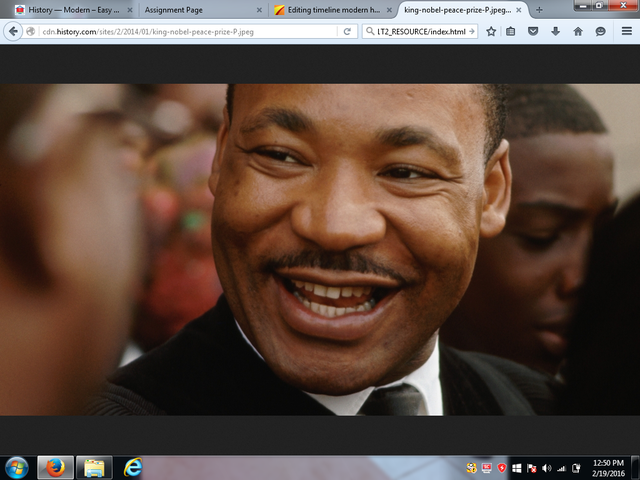The image size is (640, 480).
Task: Click the search magnifier icon
Action: 369,31
